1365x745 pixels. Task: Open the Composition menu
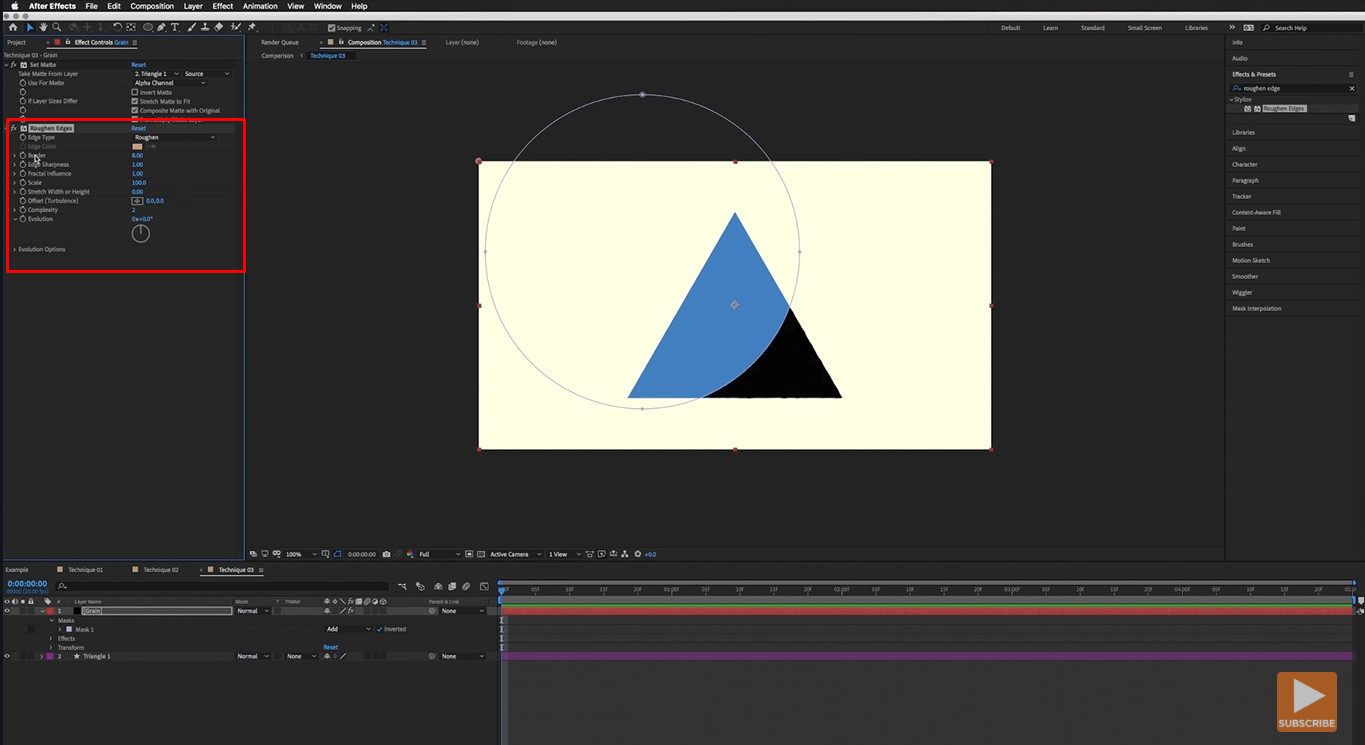(x=151, y=6)
